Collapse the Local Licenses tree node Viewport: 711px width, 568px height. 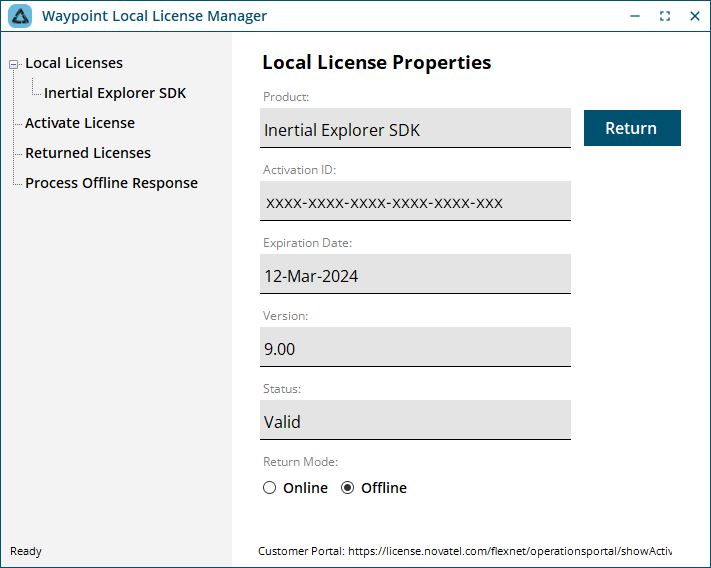coord(14,64)
